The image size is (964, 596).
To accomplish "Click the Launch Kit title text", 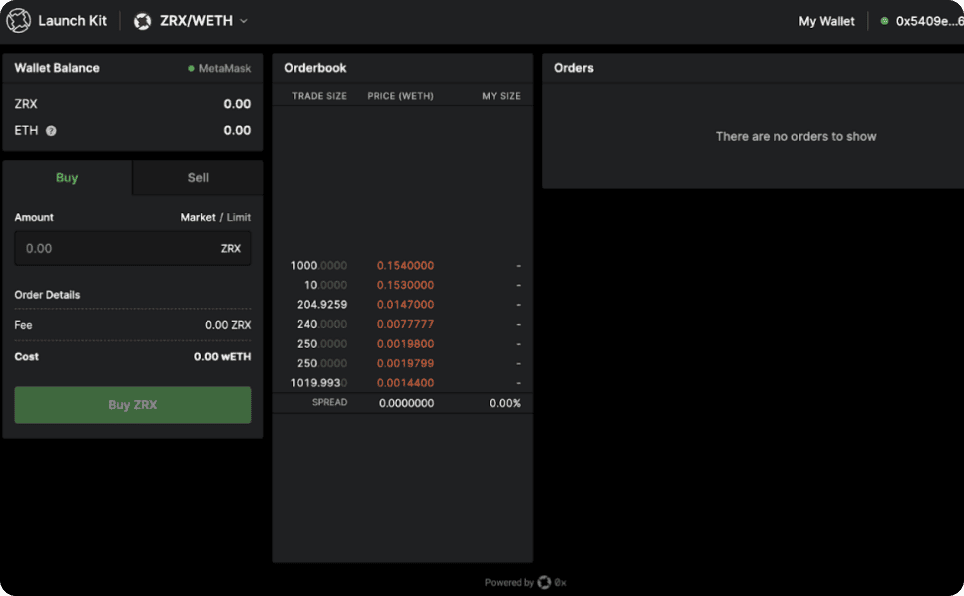I will click(x=72, y=21).
